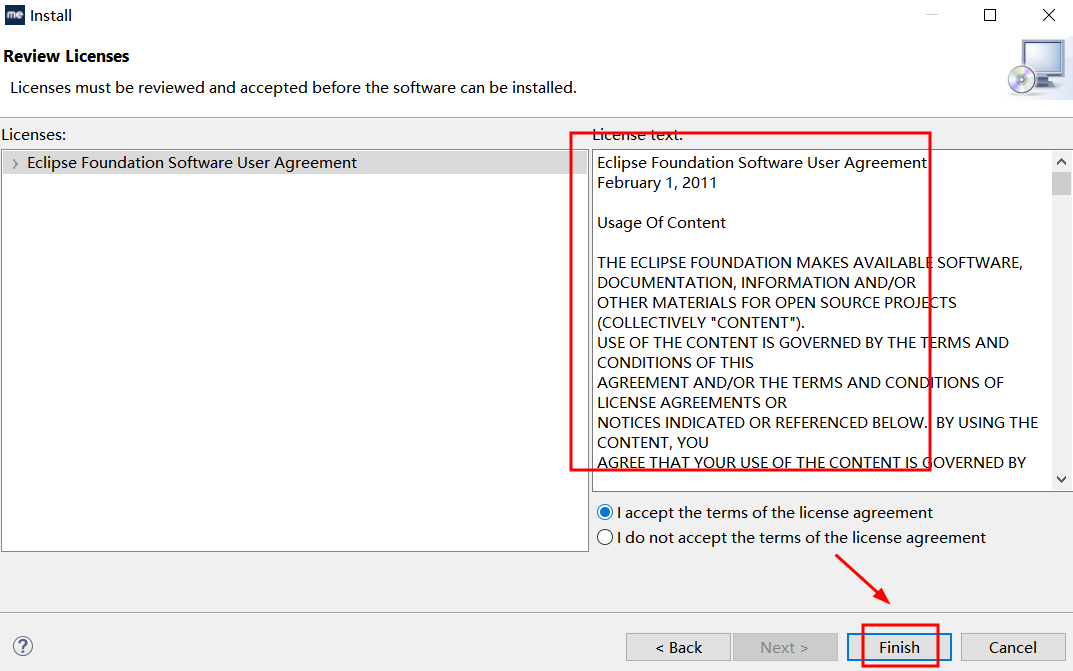Click the MyEclipse 'me' title bar icon
The width and height of the screenshot is (1073, 671).
tap(14, 15)
